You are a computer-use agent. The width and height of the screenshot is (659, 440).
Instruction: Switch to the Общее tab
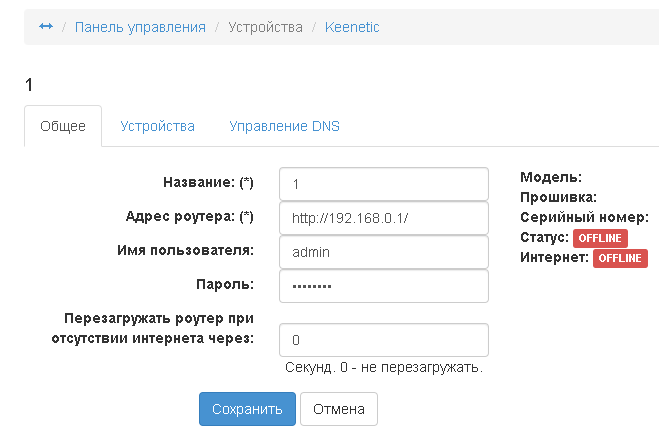point(63,127)
